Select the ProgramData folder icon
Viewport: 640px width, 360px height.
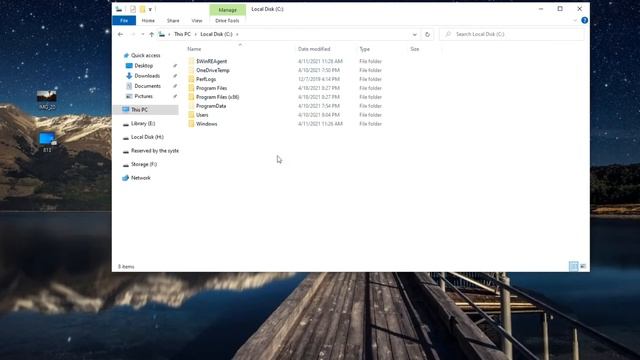tap(191, 106)
